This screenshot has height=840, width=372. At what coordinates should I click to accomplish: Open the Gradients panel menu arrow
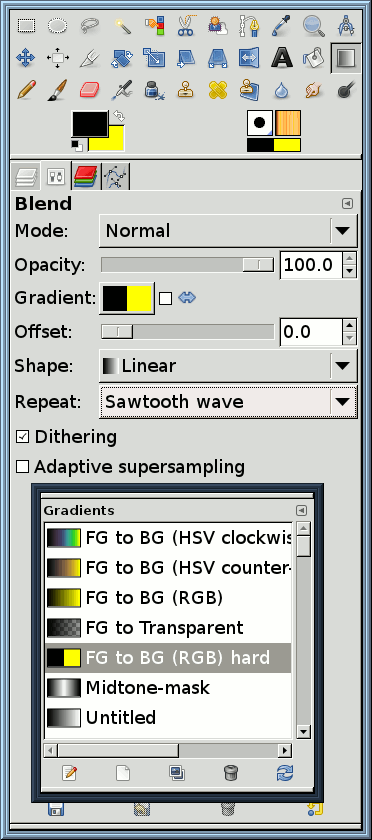[x=301, y=511]
